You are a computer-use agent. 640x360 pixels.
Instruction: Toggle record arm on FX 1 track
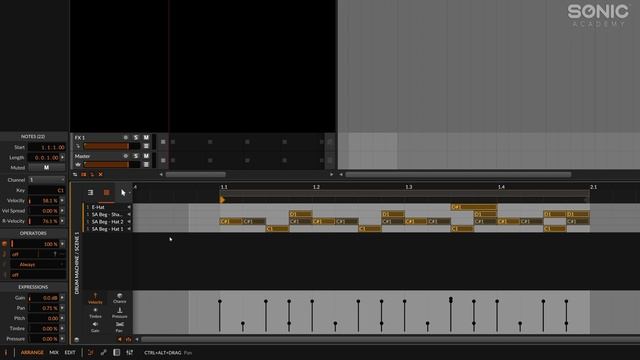pyautogui.click(x=126, y=138)
